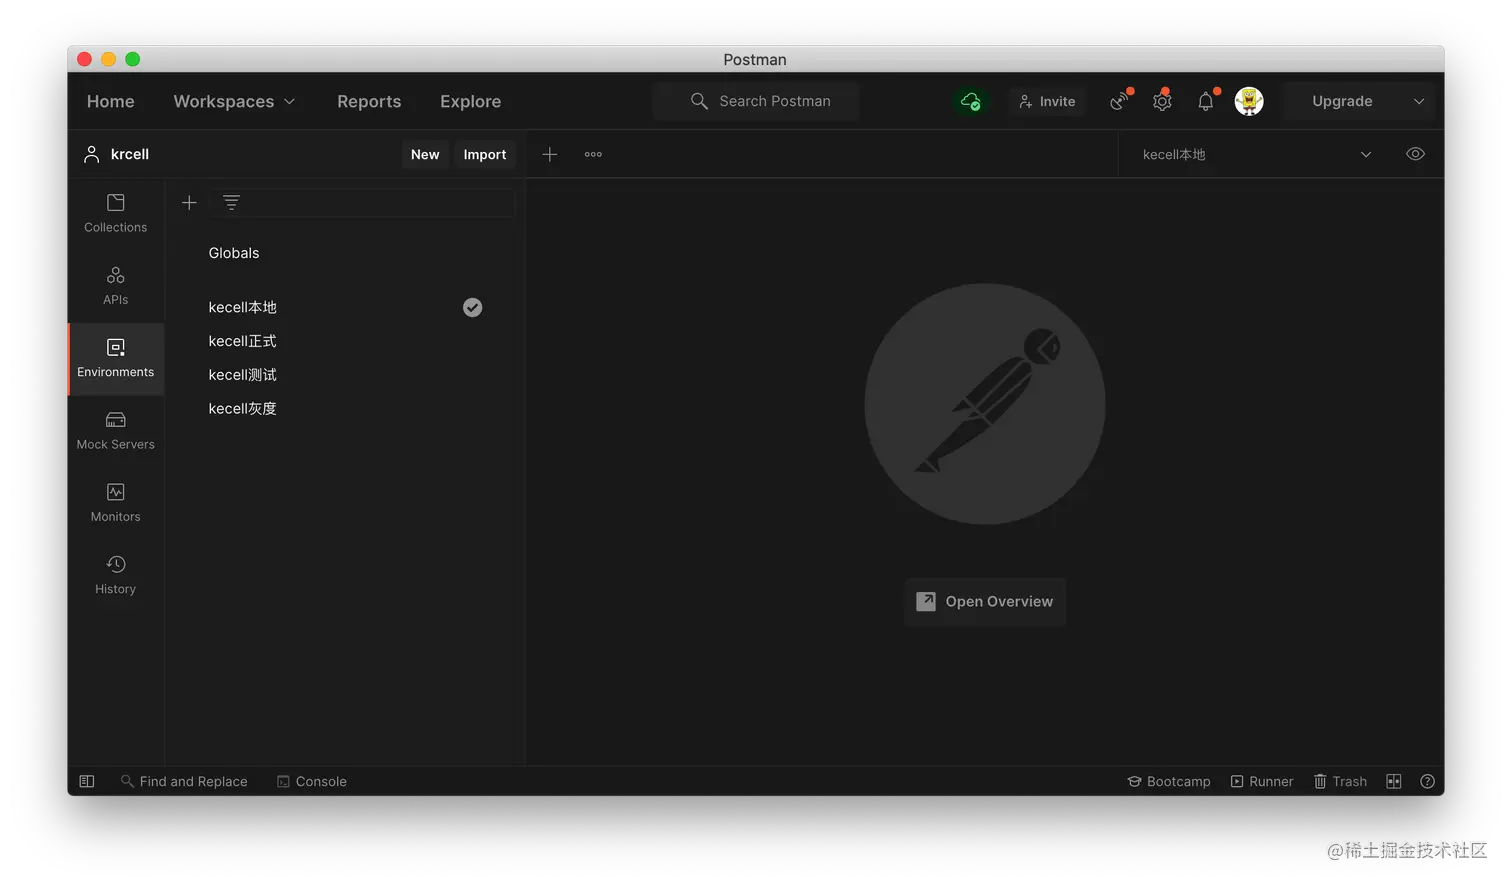Image resolution: width=1512 pixels, height=885 pixels.
Task: Open the help question mark icon
Action: click(x=1427, y=781)
